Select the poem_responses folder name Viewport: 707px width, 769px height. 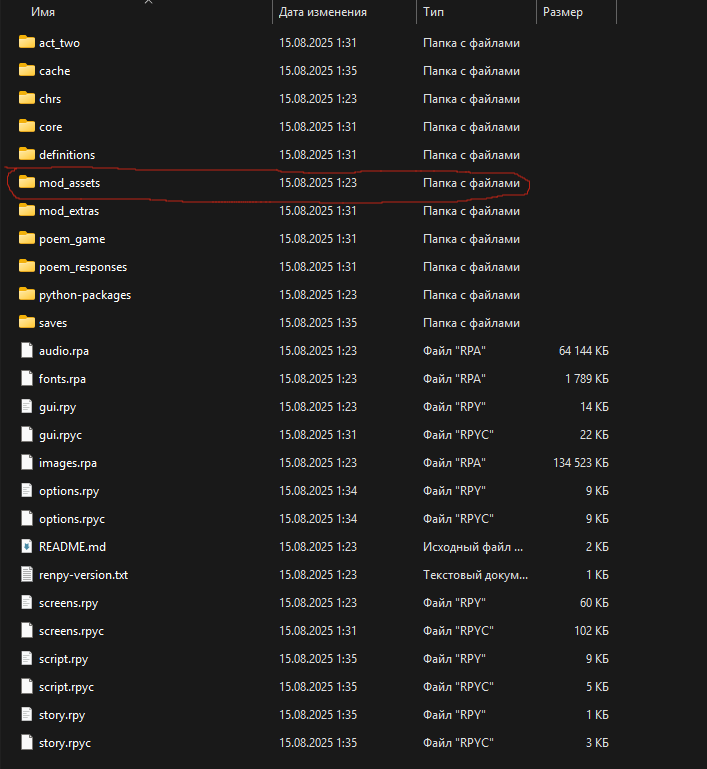(83, 267)
